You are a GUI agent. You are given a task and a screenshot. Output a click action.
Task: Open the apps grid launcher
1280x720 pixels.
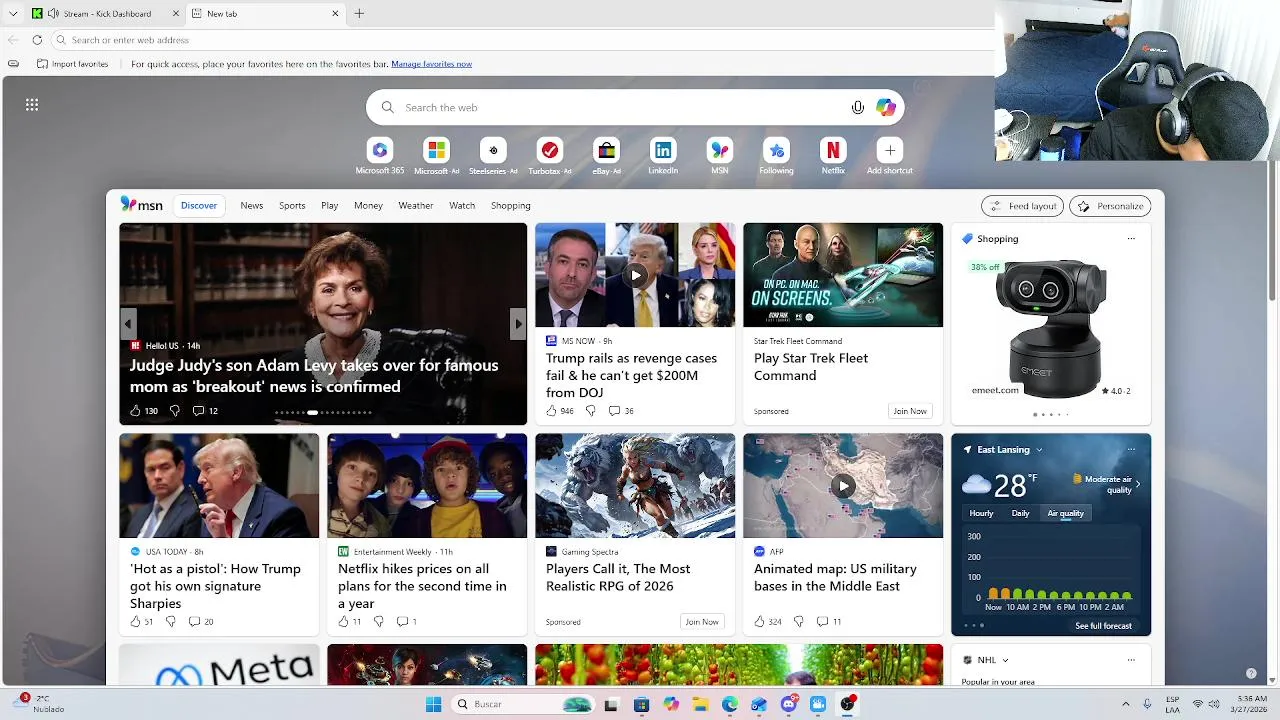32,104
